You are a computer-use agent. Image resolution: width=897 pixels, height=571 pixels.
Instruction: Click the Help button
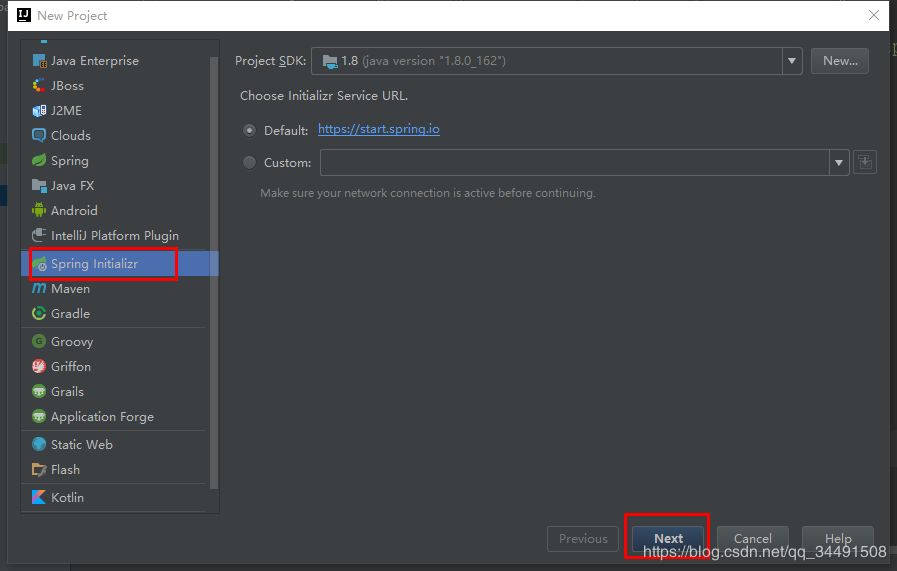838,538
